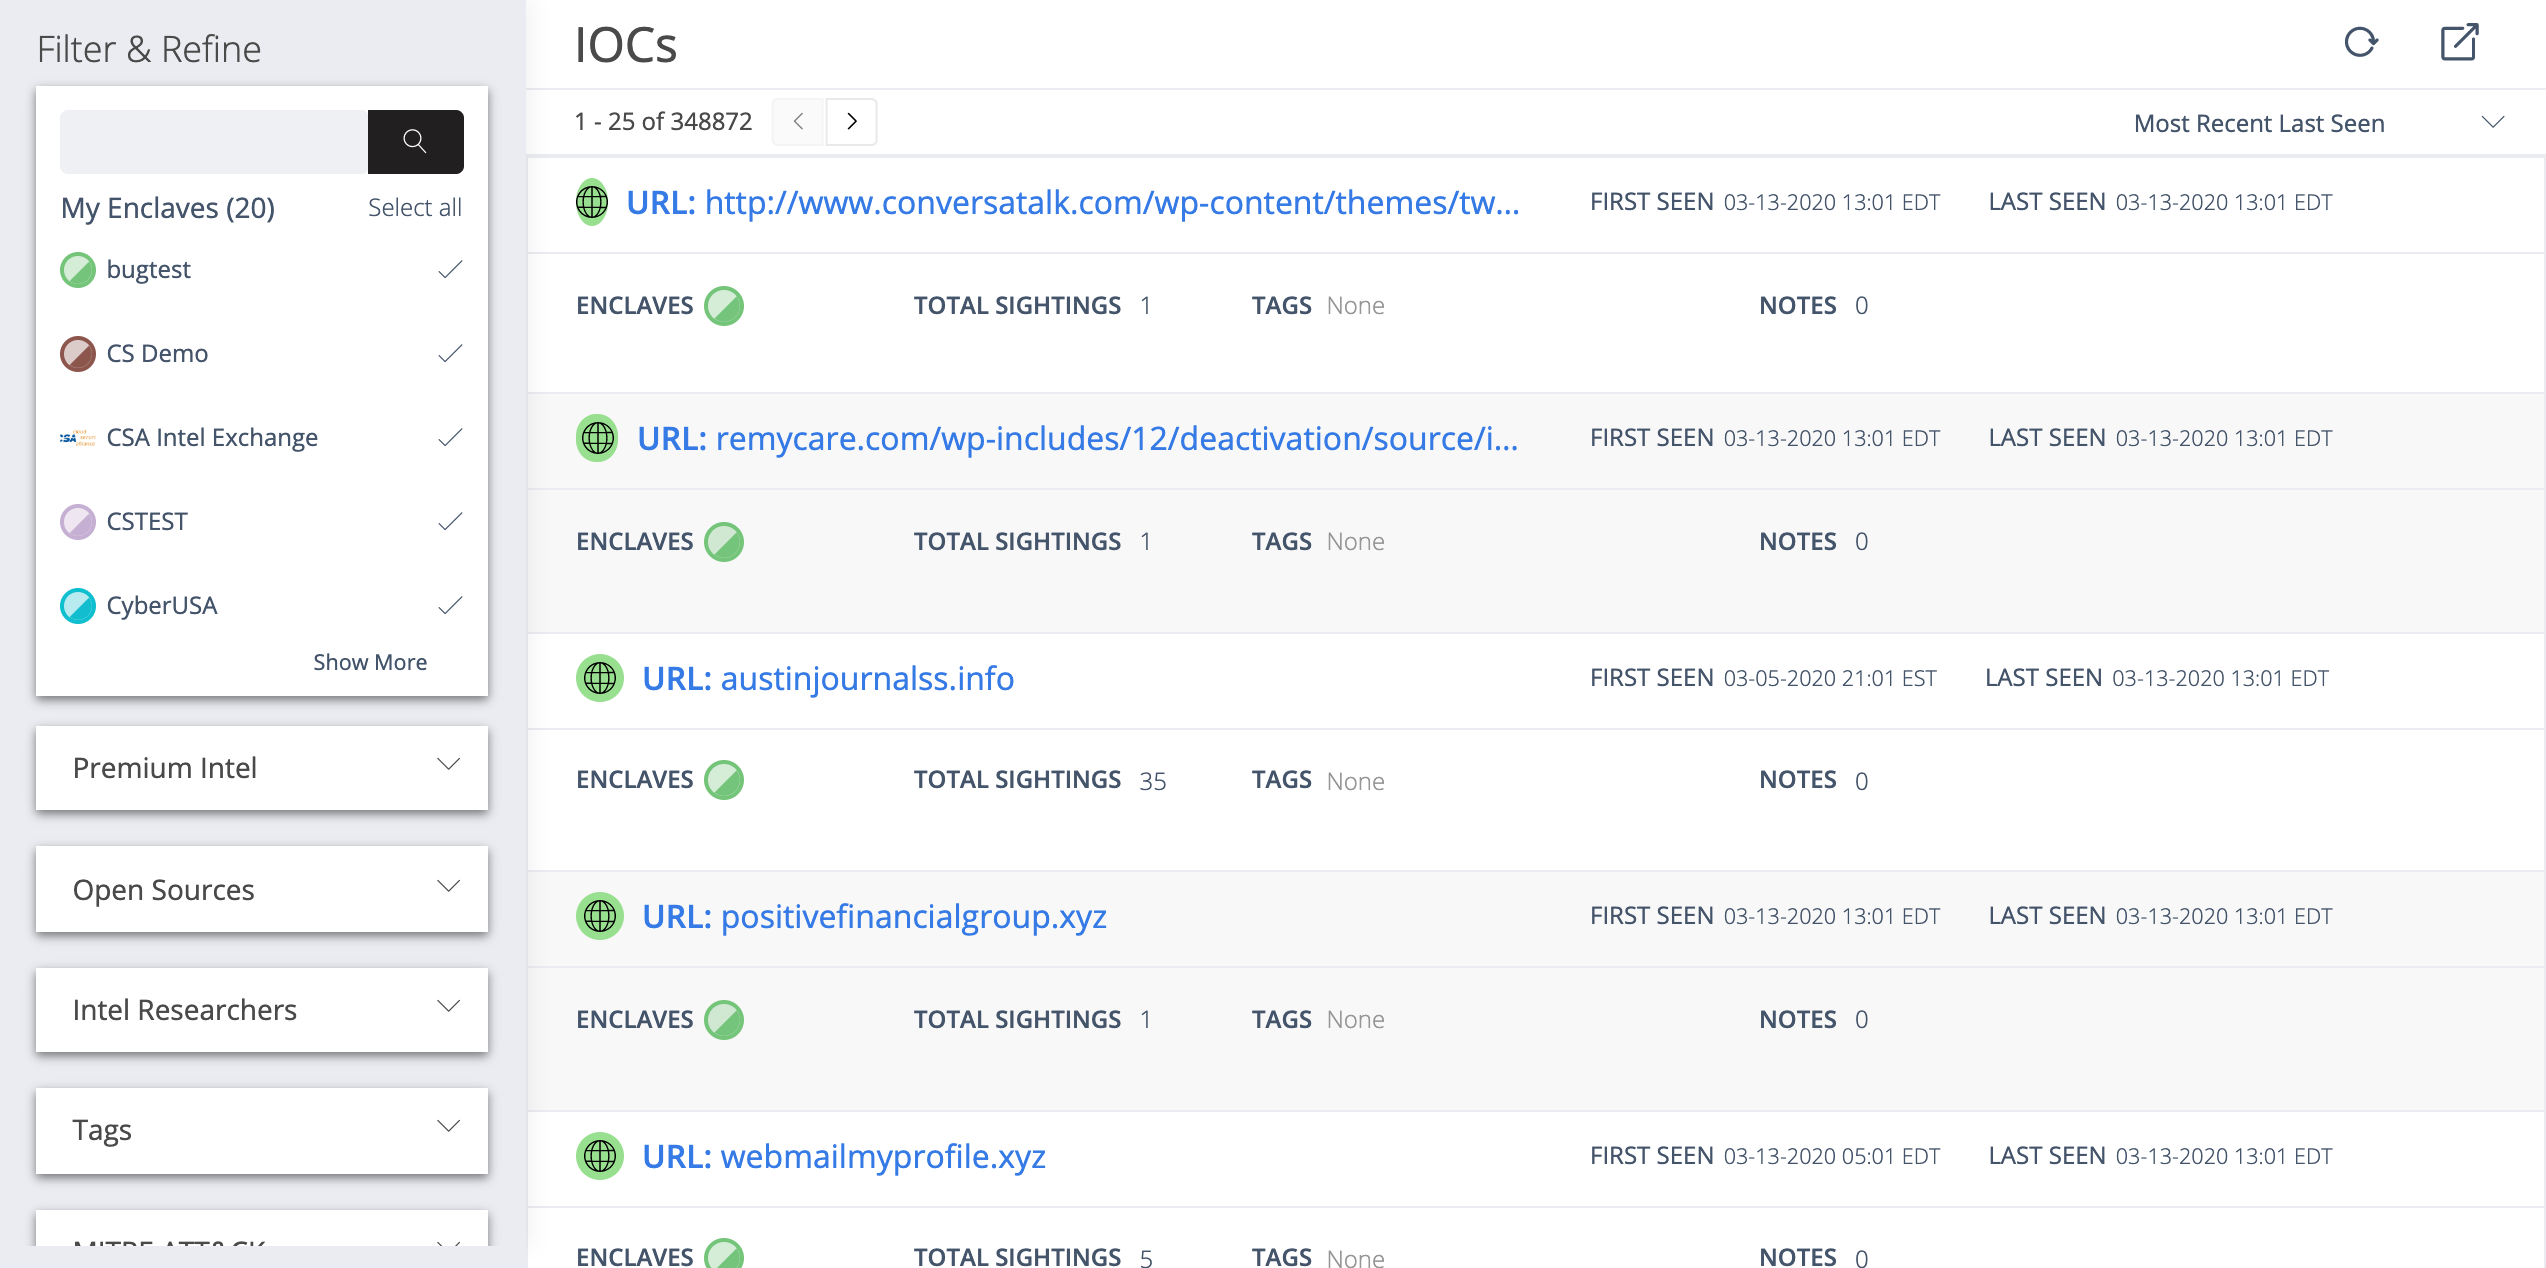The width and height of the screenshot is (2546, 1268).
Task: Click enclave badge under conversatalk.com entry
Action: (724, 306)
